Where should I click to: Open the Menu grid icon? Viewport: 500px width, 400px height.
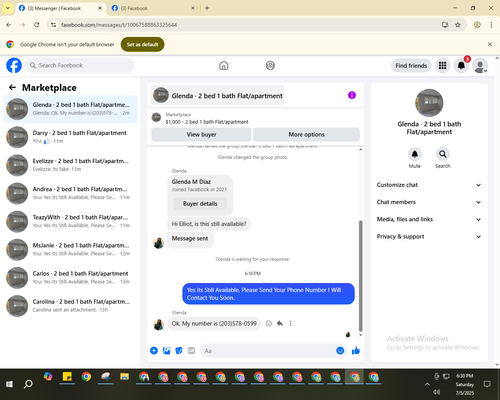click(x=442, y=65)
